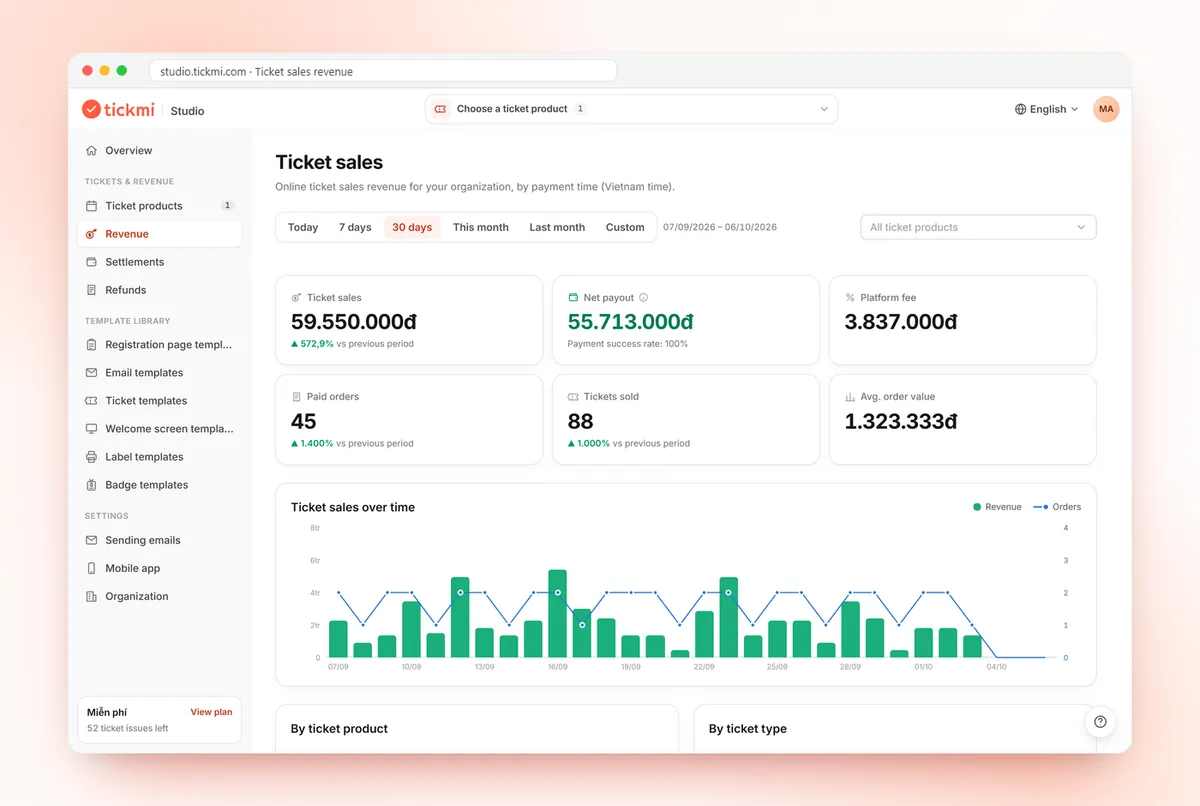The width and height of the screenshot is (1200, 806).
Task: Click the Tickets sold ticket icon
Action: tap(573, 397)
